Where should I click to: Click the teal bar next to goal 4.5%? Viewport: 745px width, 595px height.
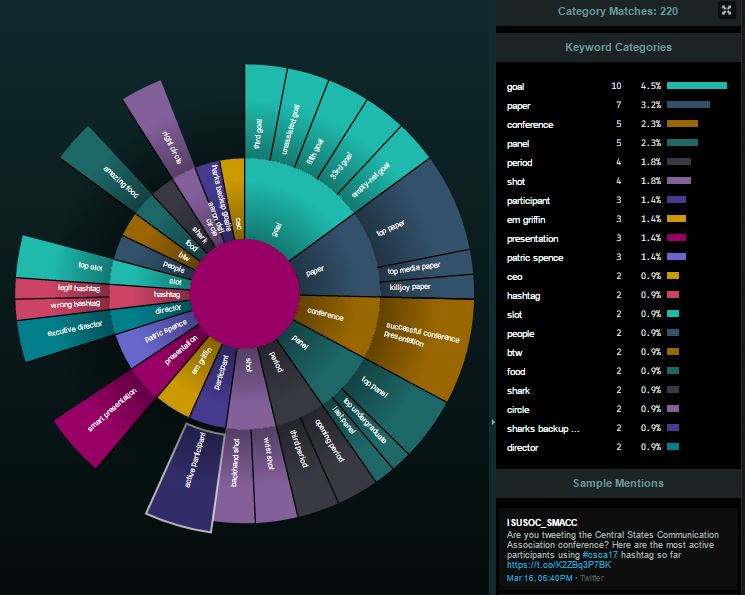(697, 86)
